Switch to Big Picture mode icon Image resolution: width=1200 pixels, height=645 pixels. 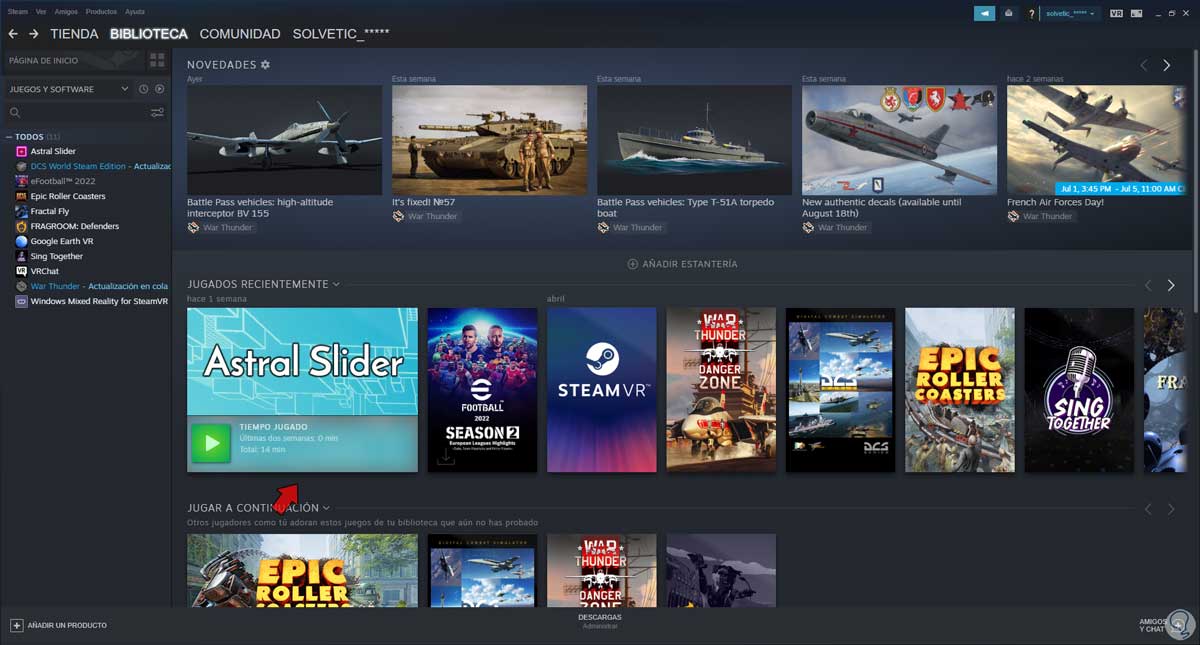[1135, 13]
